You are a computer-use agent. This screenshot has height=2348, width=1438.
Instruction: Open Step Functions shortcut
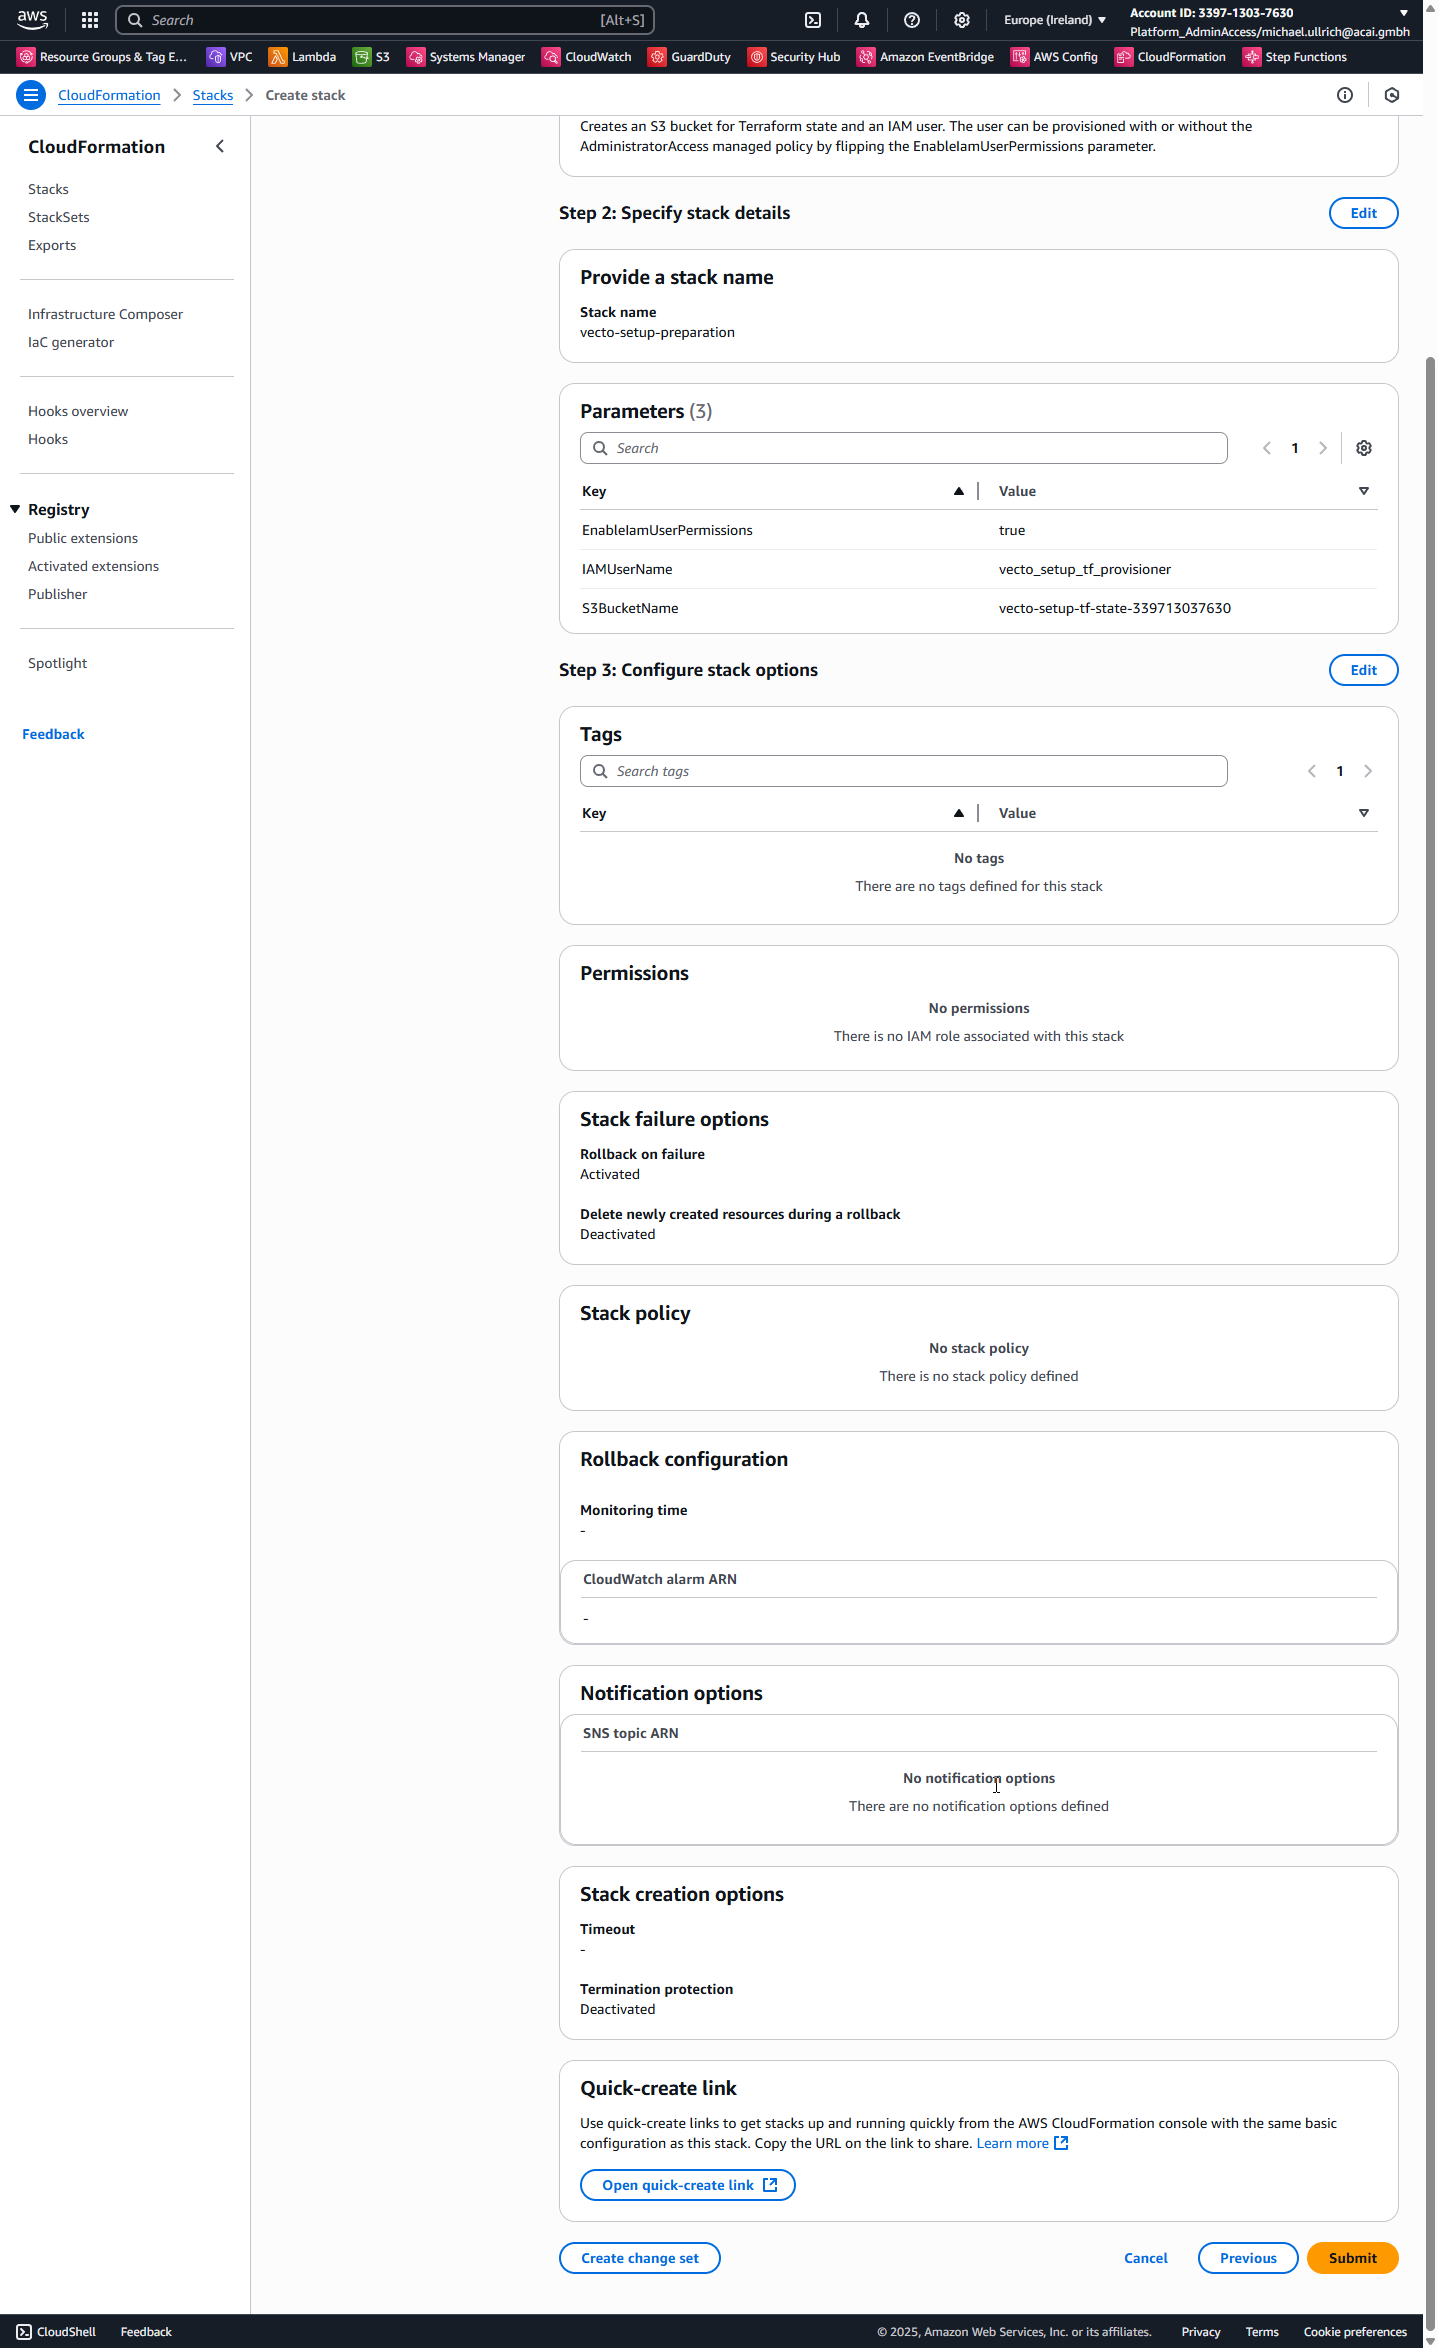(1295, 57)
